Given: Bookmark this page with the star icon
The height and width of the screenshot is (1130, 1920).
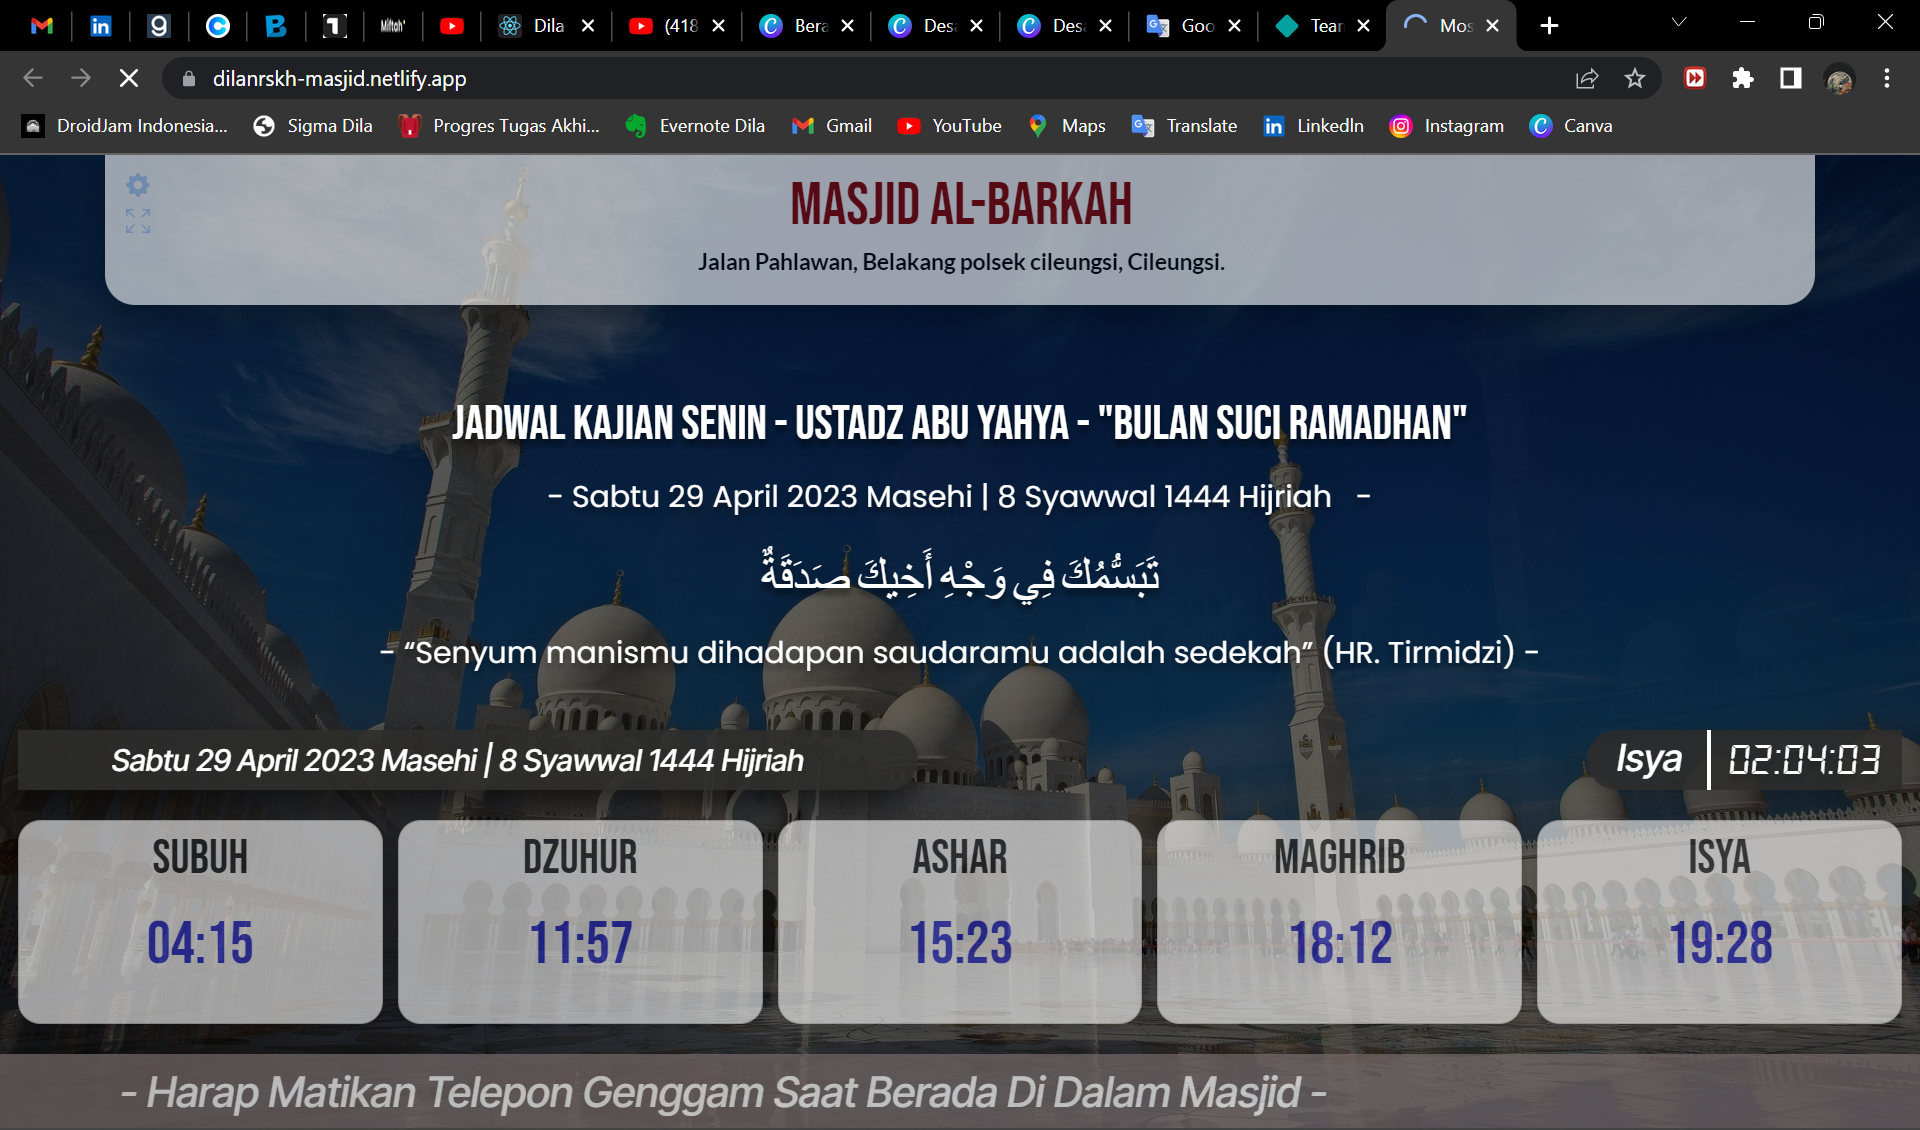Looking at the screenshot, I should (x=1635, y=78).
